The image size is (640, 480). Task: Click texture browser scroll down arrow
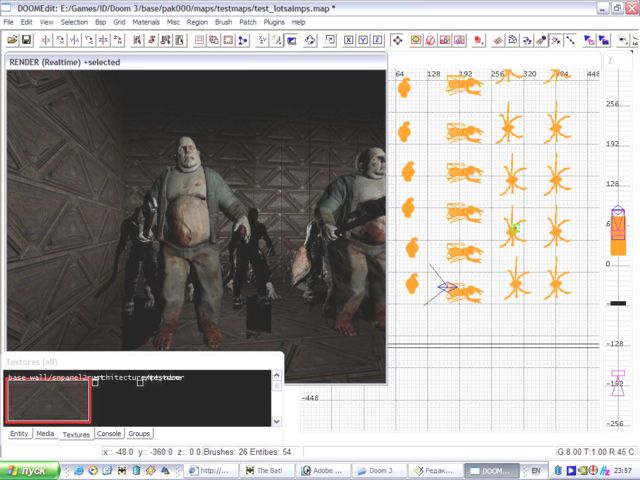276,421
